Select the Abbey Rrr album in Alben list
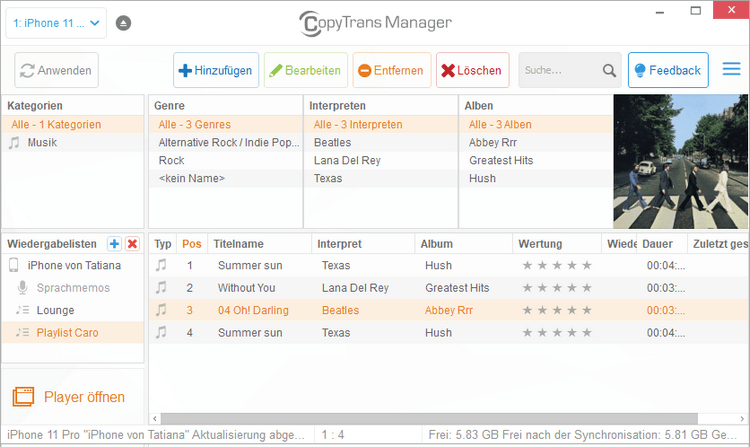 point(536,142)
